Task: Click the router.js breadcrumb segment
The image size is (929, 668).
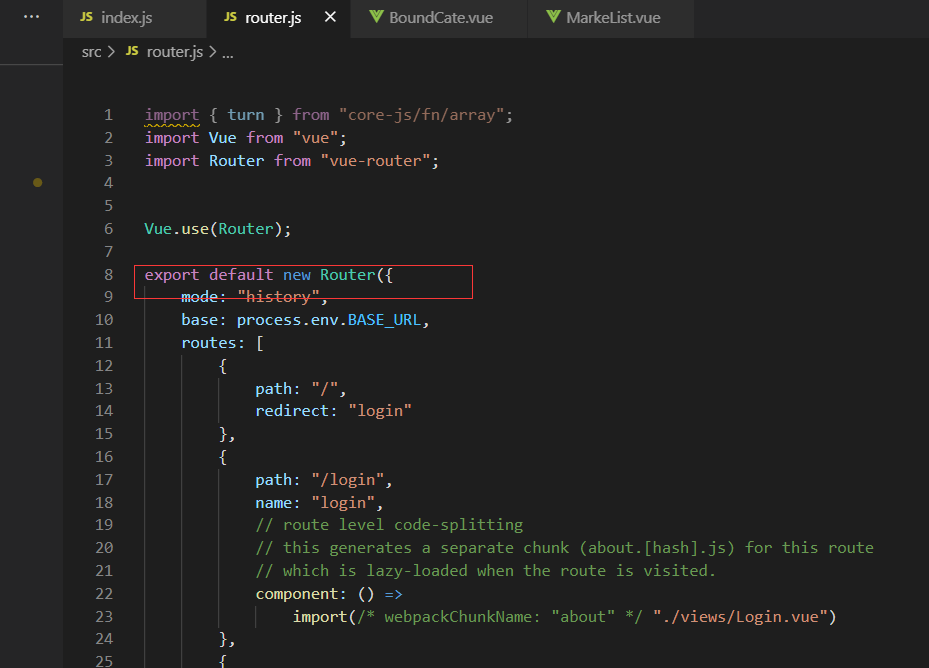Action: click(174, 52)
